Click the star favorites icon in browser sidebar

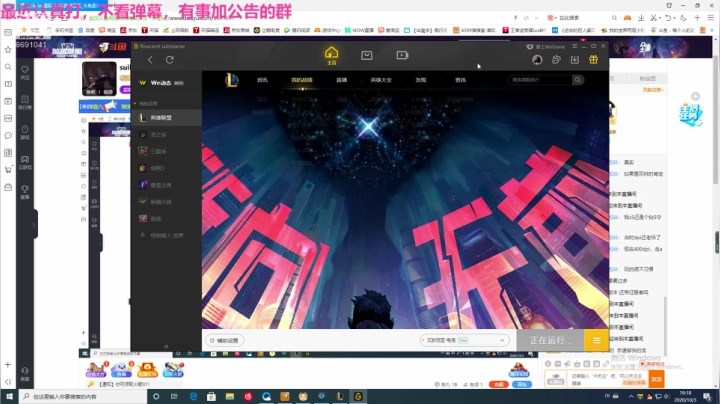(x=8, y=50)
